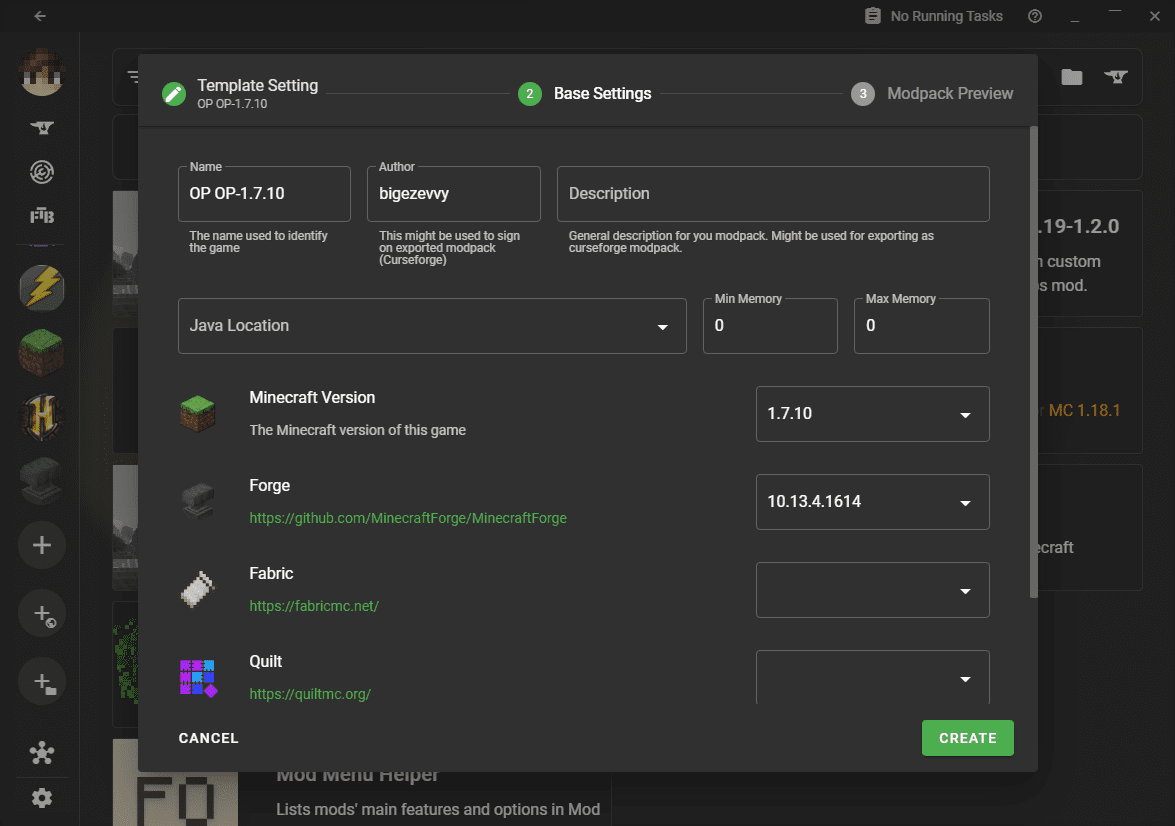
Task: Open the fabricmc.net link
Action: click(314, 606)
